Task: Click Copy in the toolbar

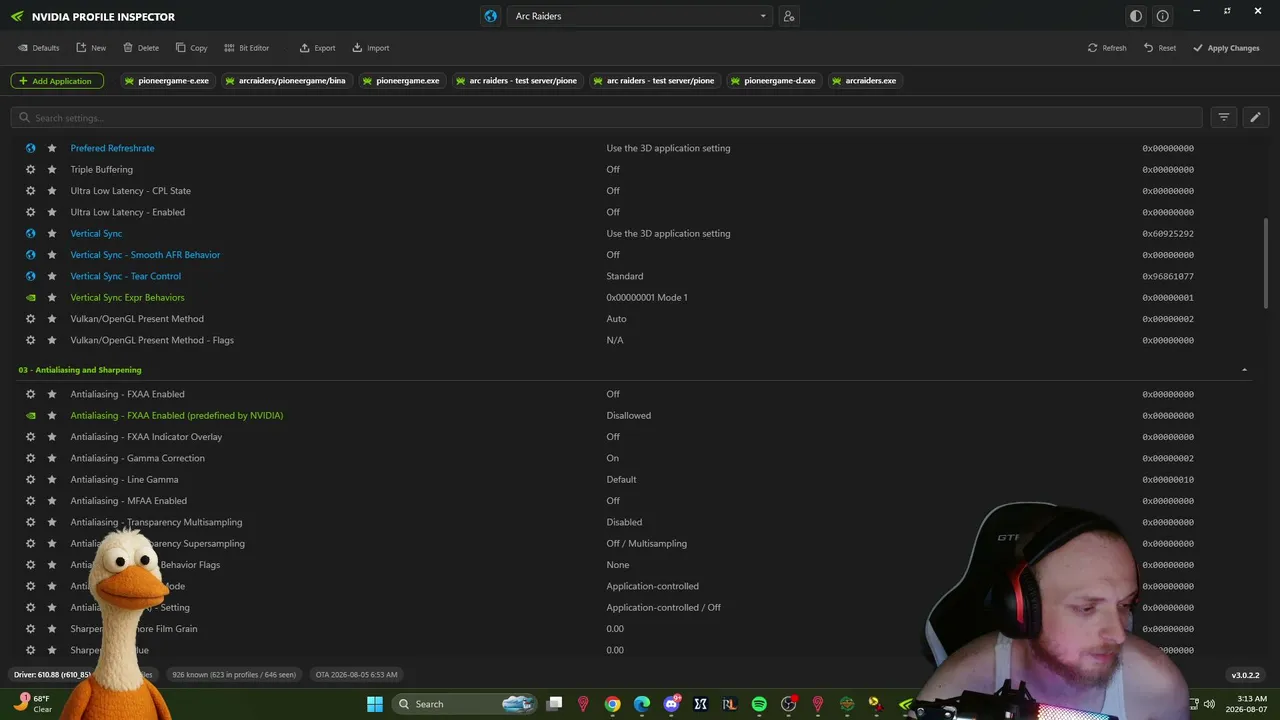Action: tap(192, 48)
